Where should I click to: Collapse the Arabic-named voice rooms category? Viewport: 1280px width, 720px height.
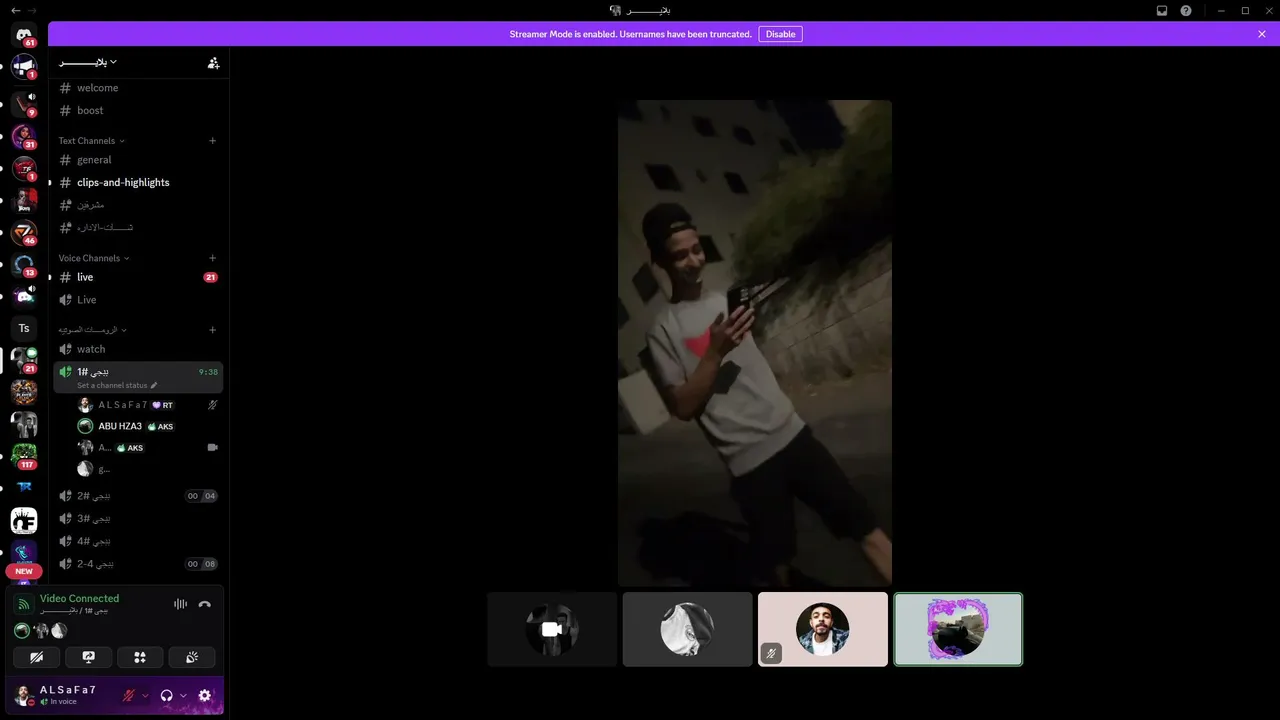pos(92,330)
